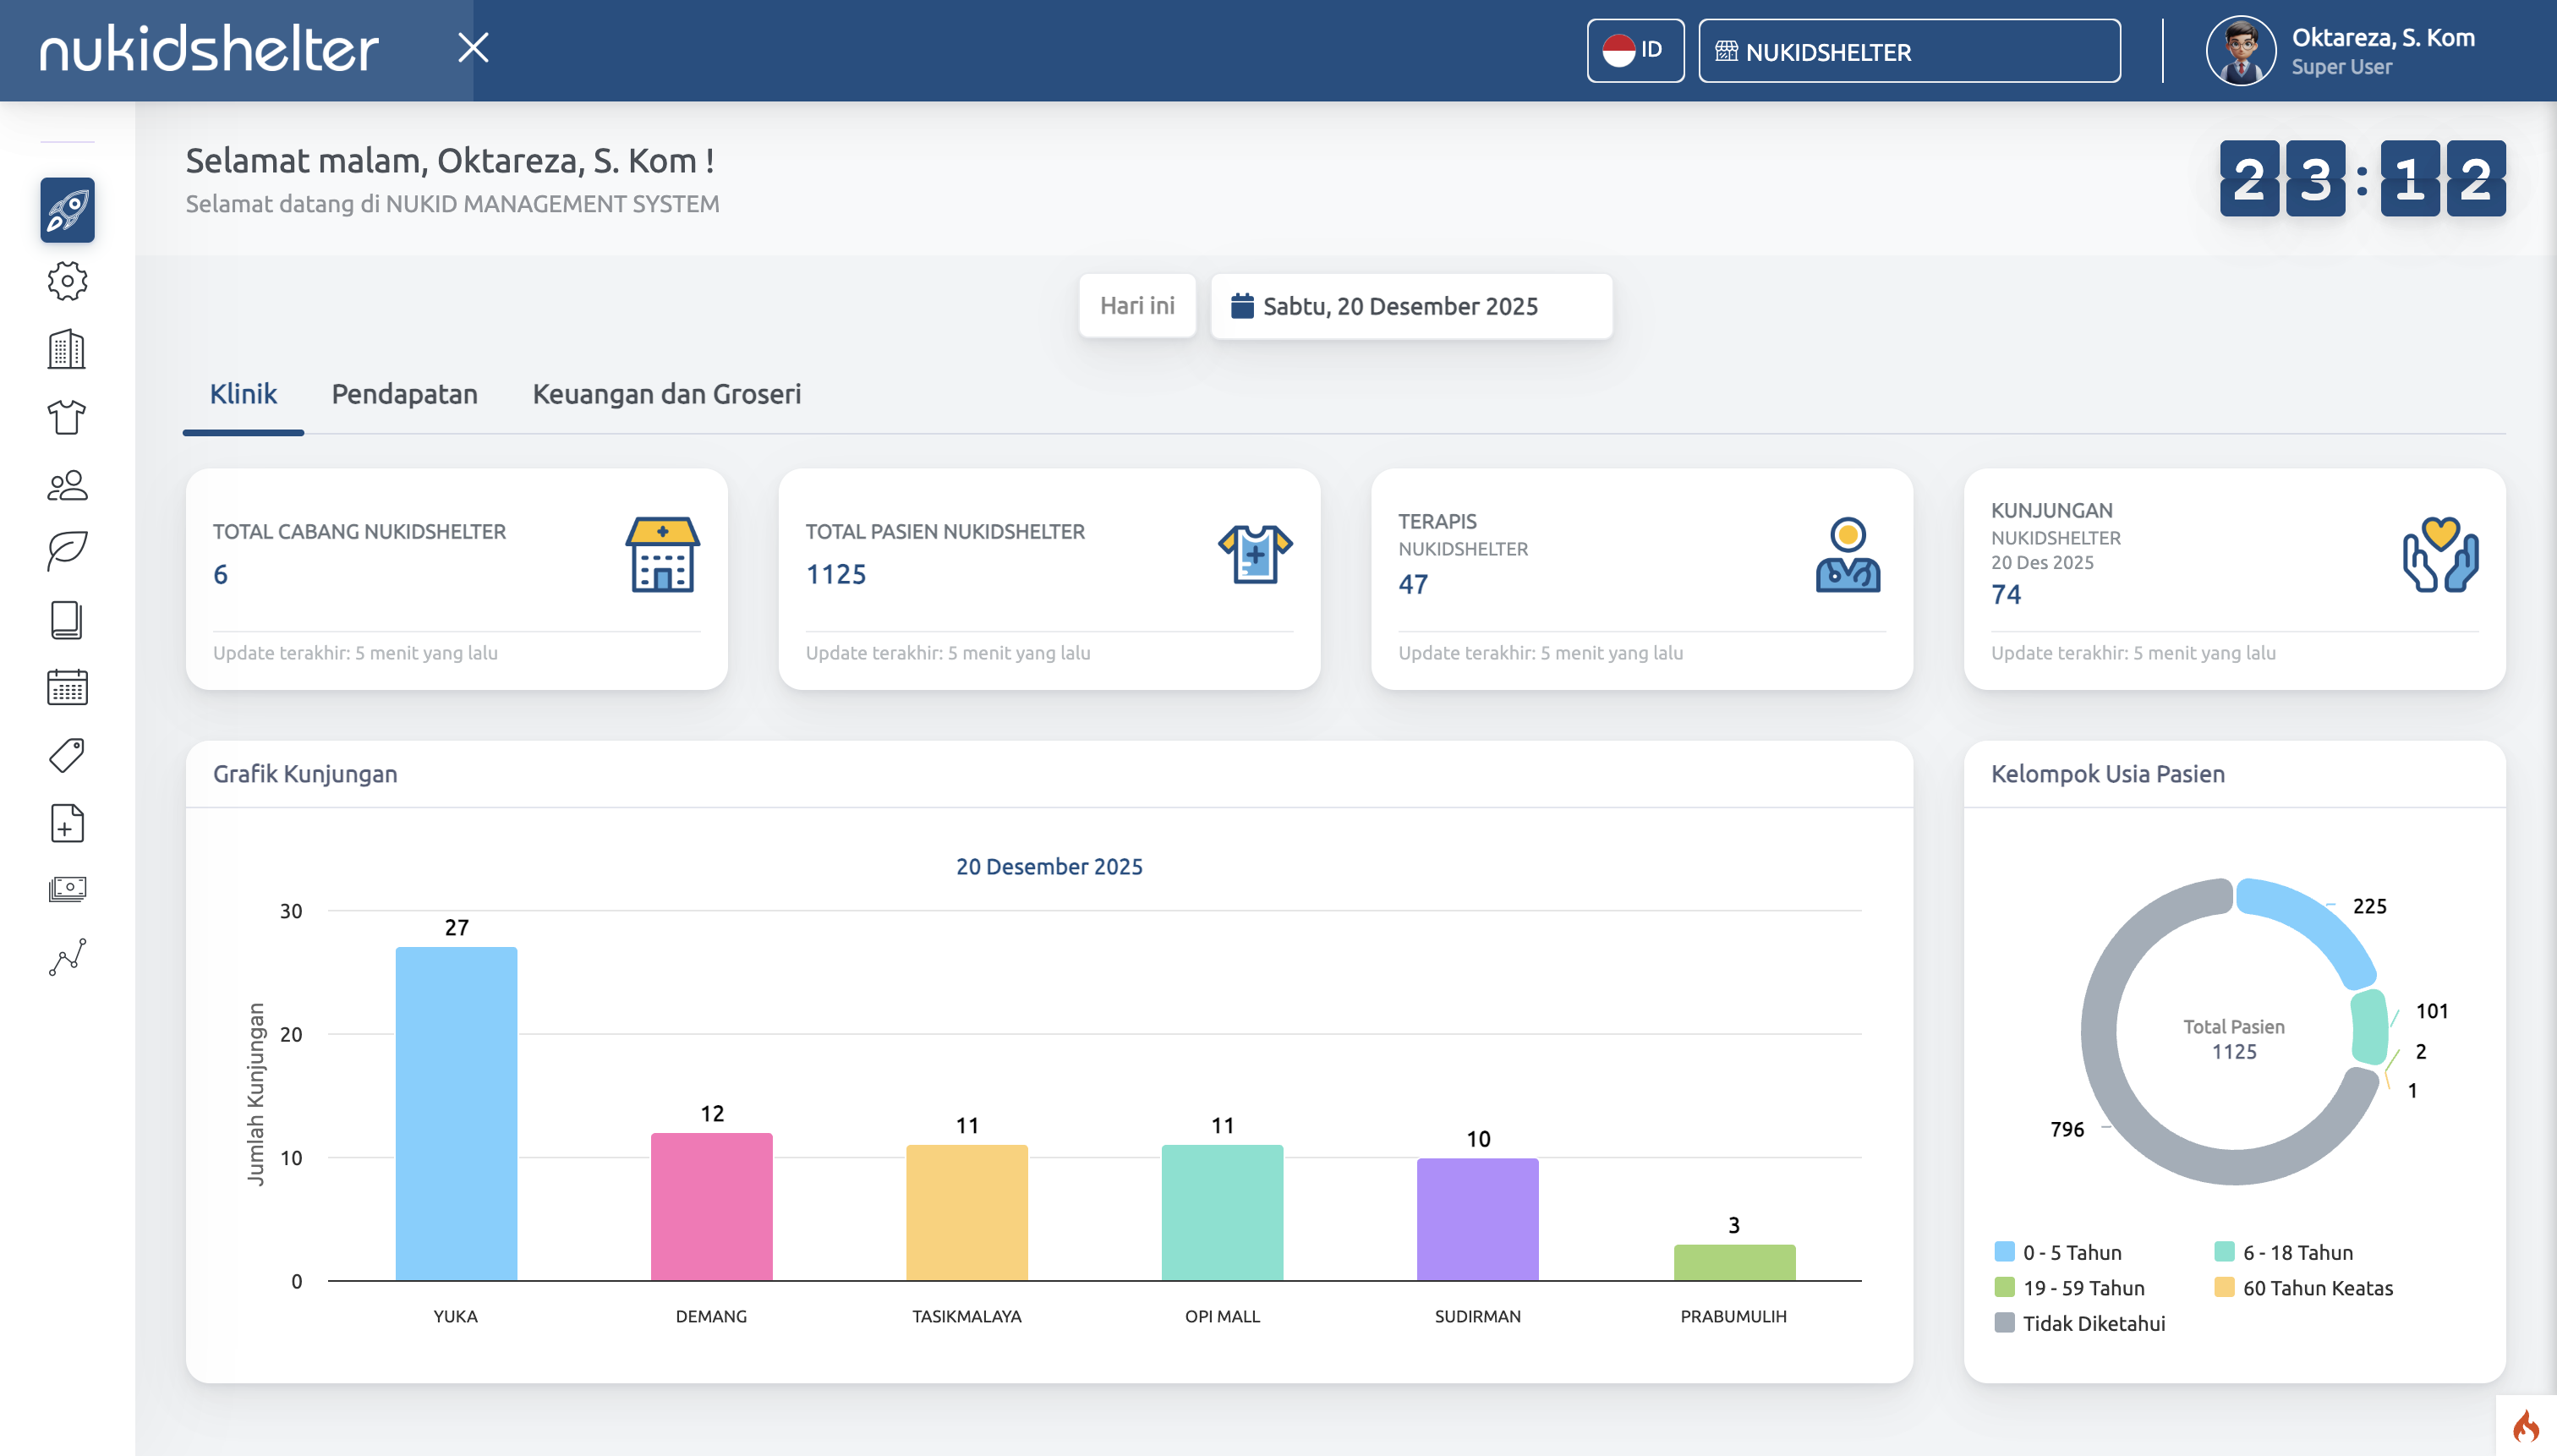This screenshot has height=1456, width=2557.
Task: Click the people group sidebar icon
Action: [x=67, y=485]
